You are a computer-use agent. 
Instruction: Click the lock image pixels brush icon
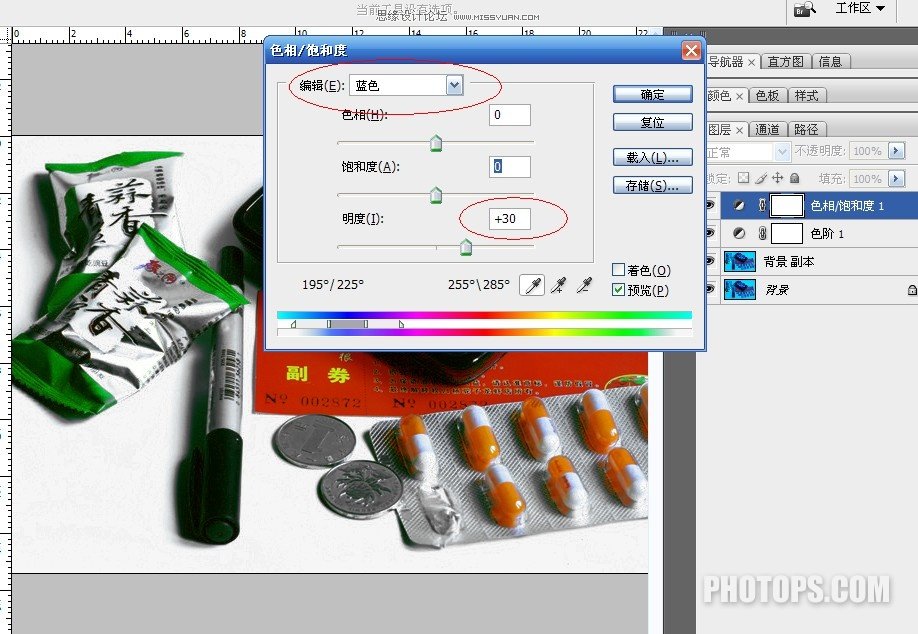coord(761,178)
